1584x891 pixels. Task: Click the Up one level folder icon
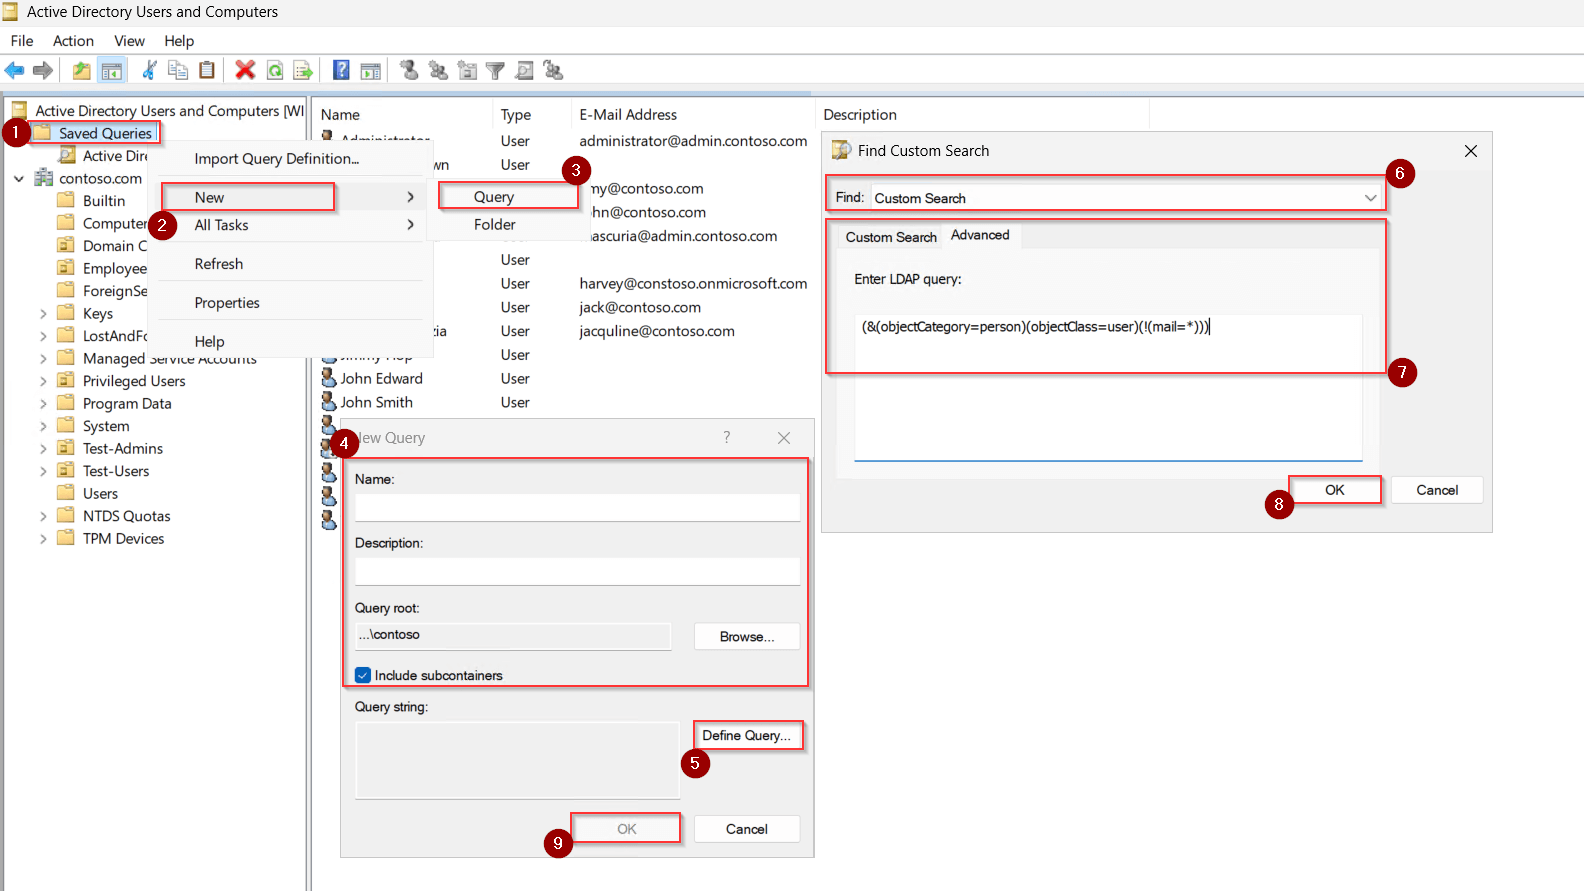coord(81,70)
